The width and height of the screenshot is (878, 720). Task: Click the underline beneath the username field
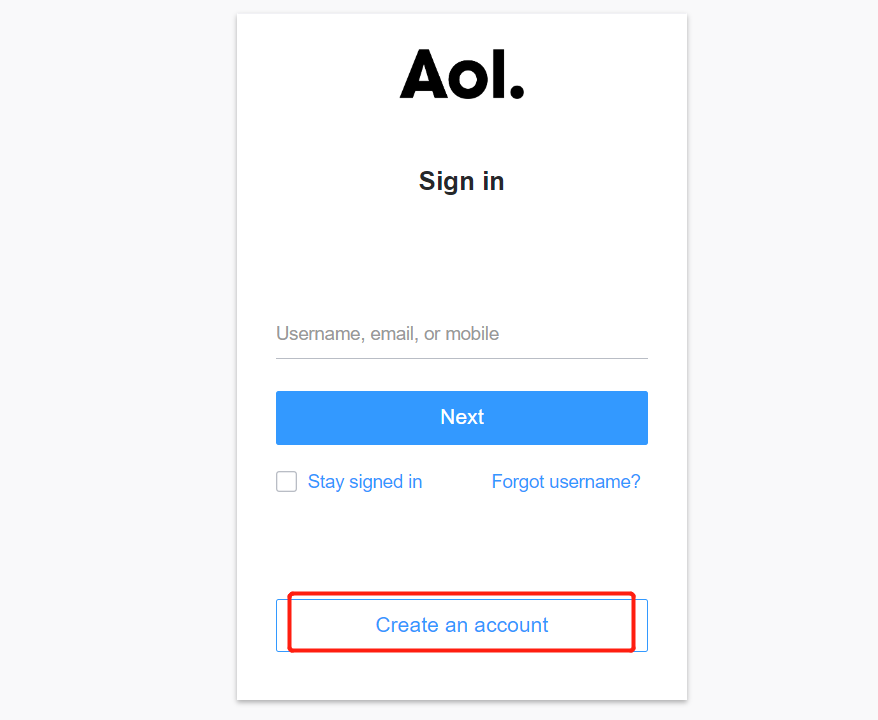pos(461,358)
